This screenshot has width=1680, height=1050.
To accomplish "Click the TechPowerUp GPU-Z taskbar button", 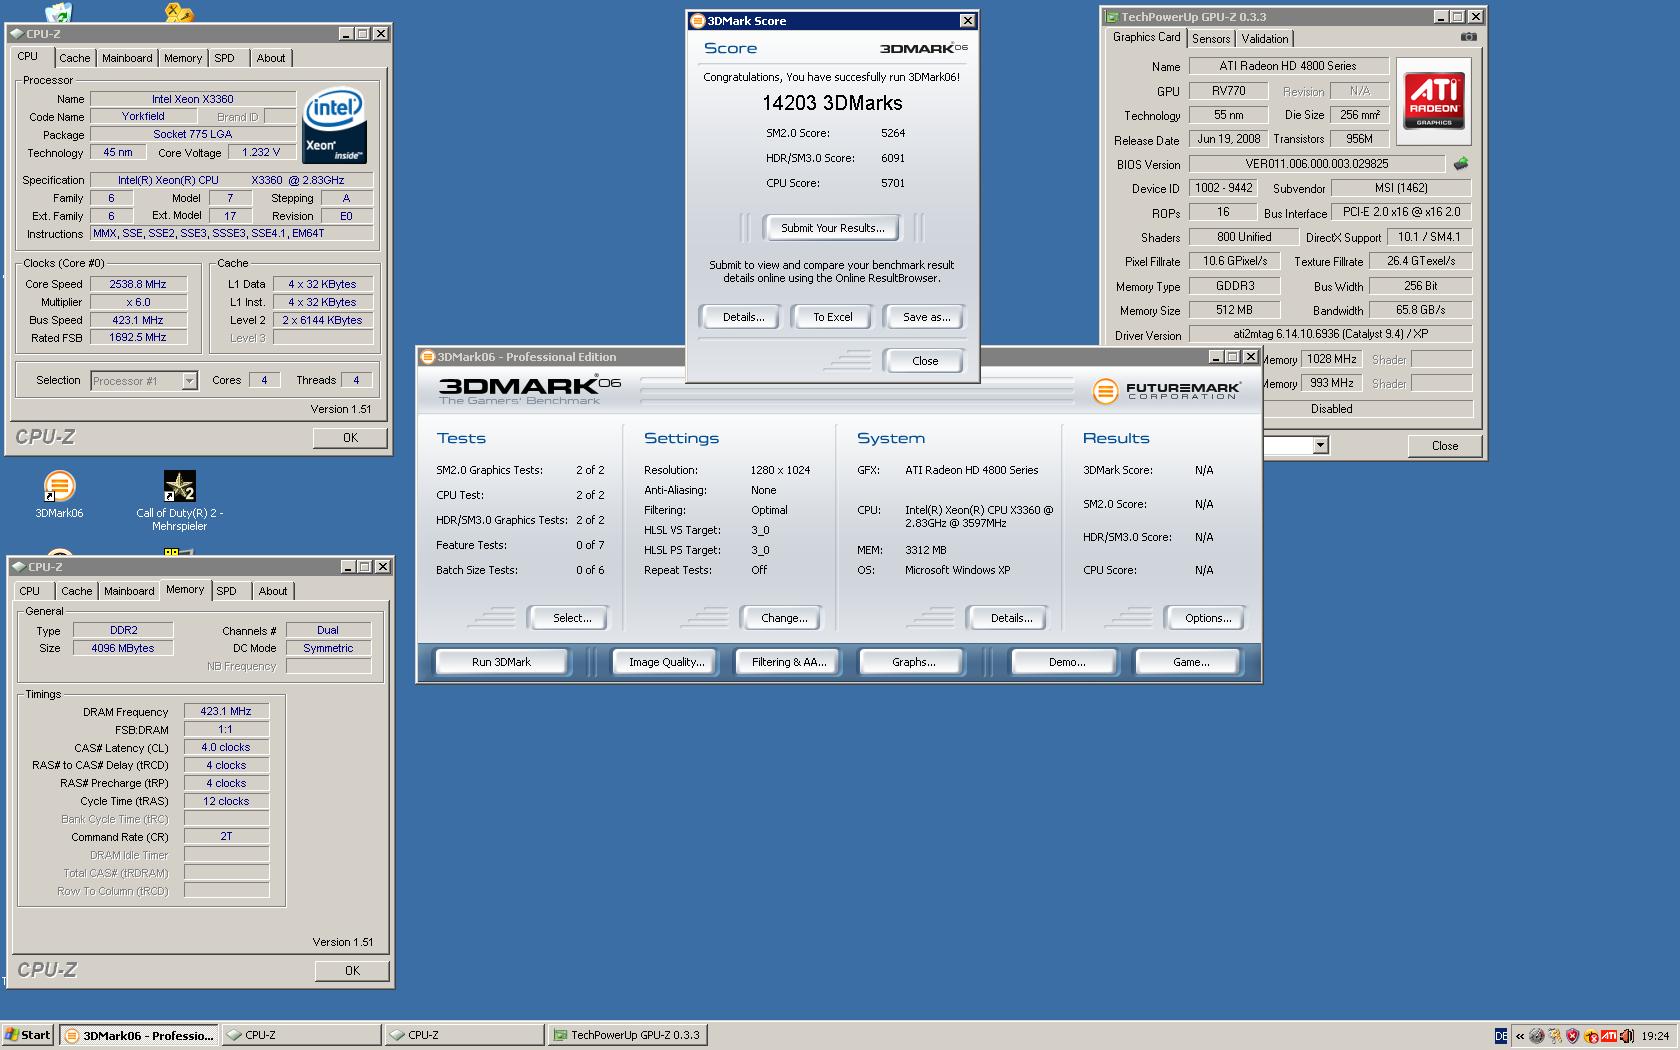I will [x=627, y=1035].
